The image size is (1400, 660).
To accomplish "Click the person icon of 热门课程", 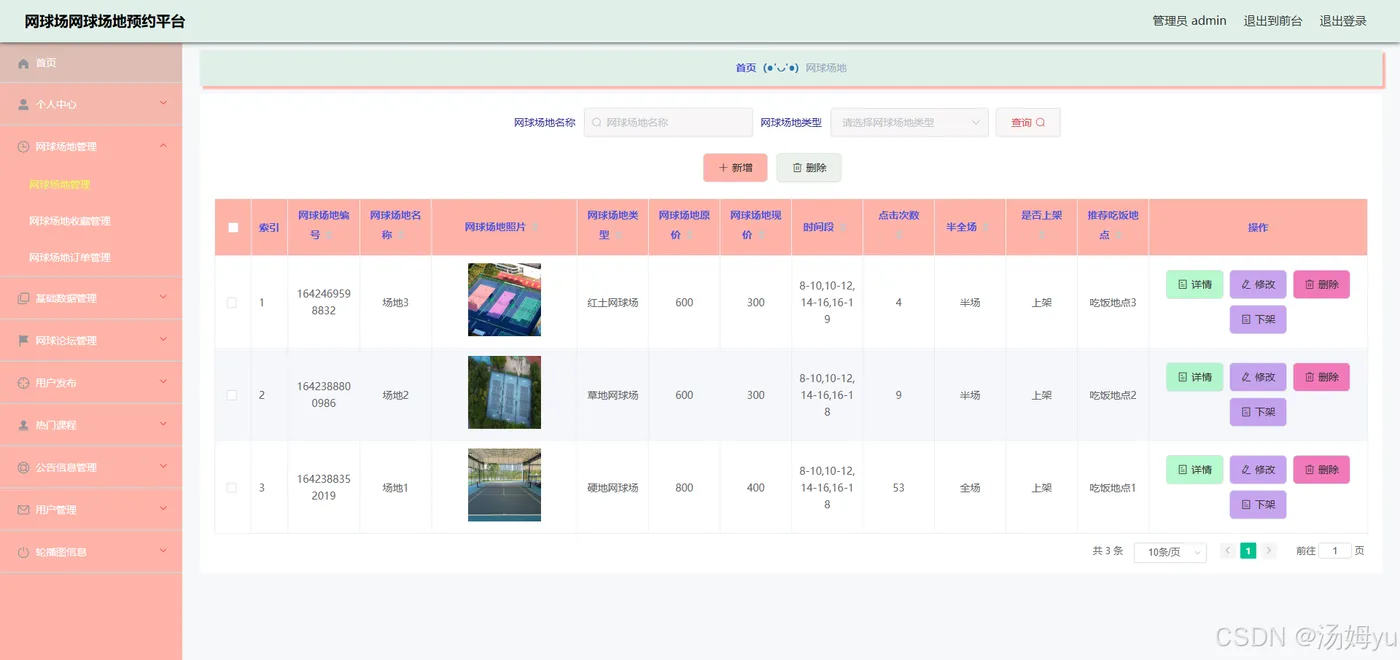I will 24,425.
